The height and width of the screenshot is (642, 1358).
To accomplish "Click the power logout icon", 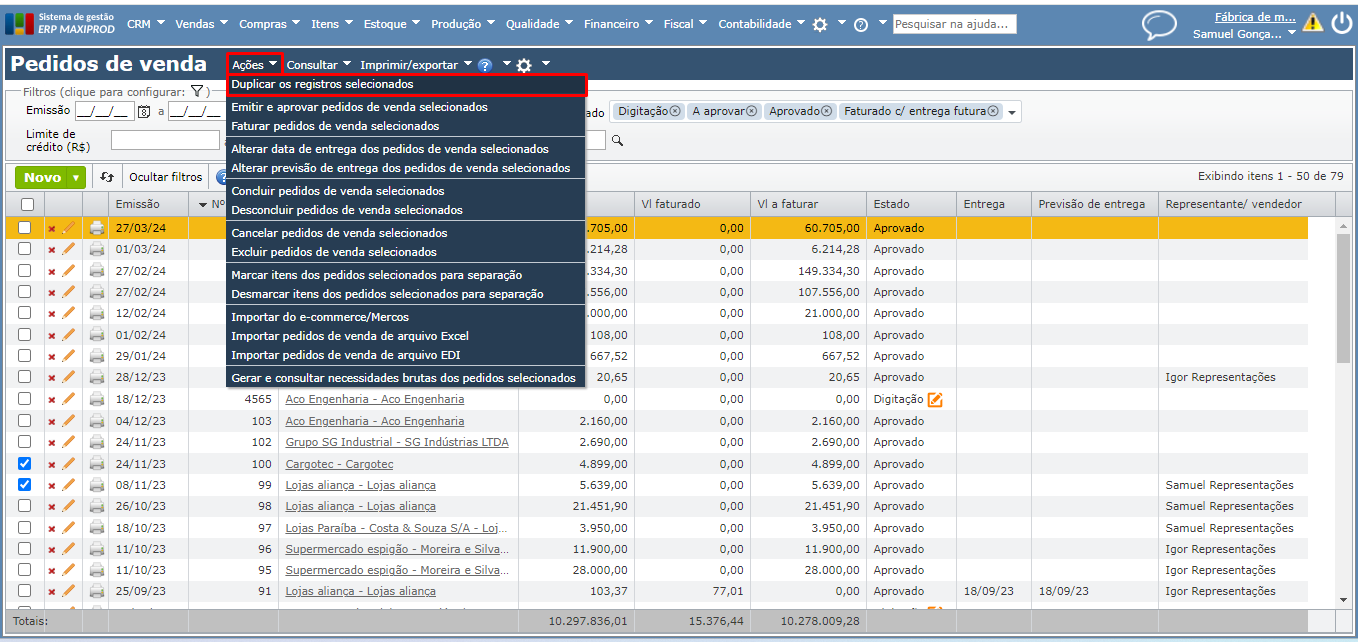I will point(1341,23).
